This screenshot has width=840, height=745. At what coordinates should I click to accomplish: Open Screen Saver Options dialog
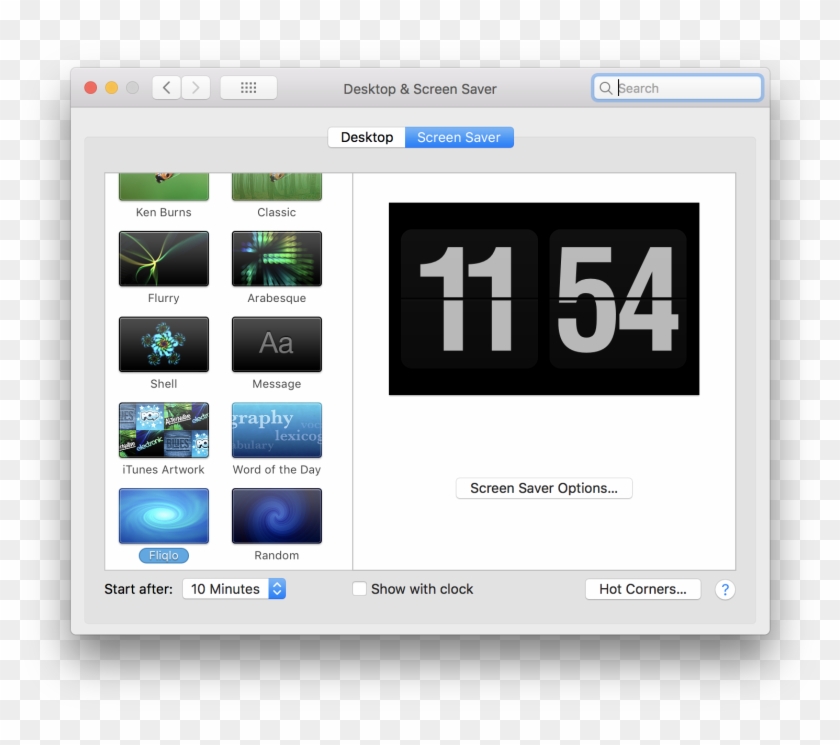tap(544, 488)
